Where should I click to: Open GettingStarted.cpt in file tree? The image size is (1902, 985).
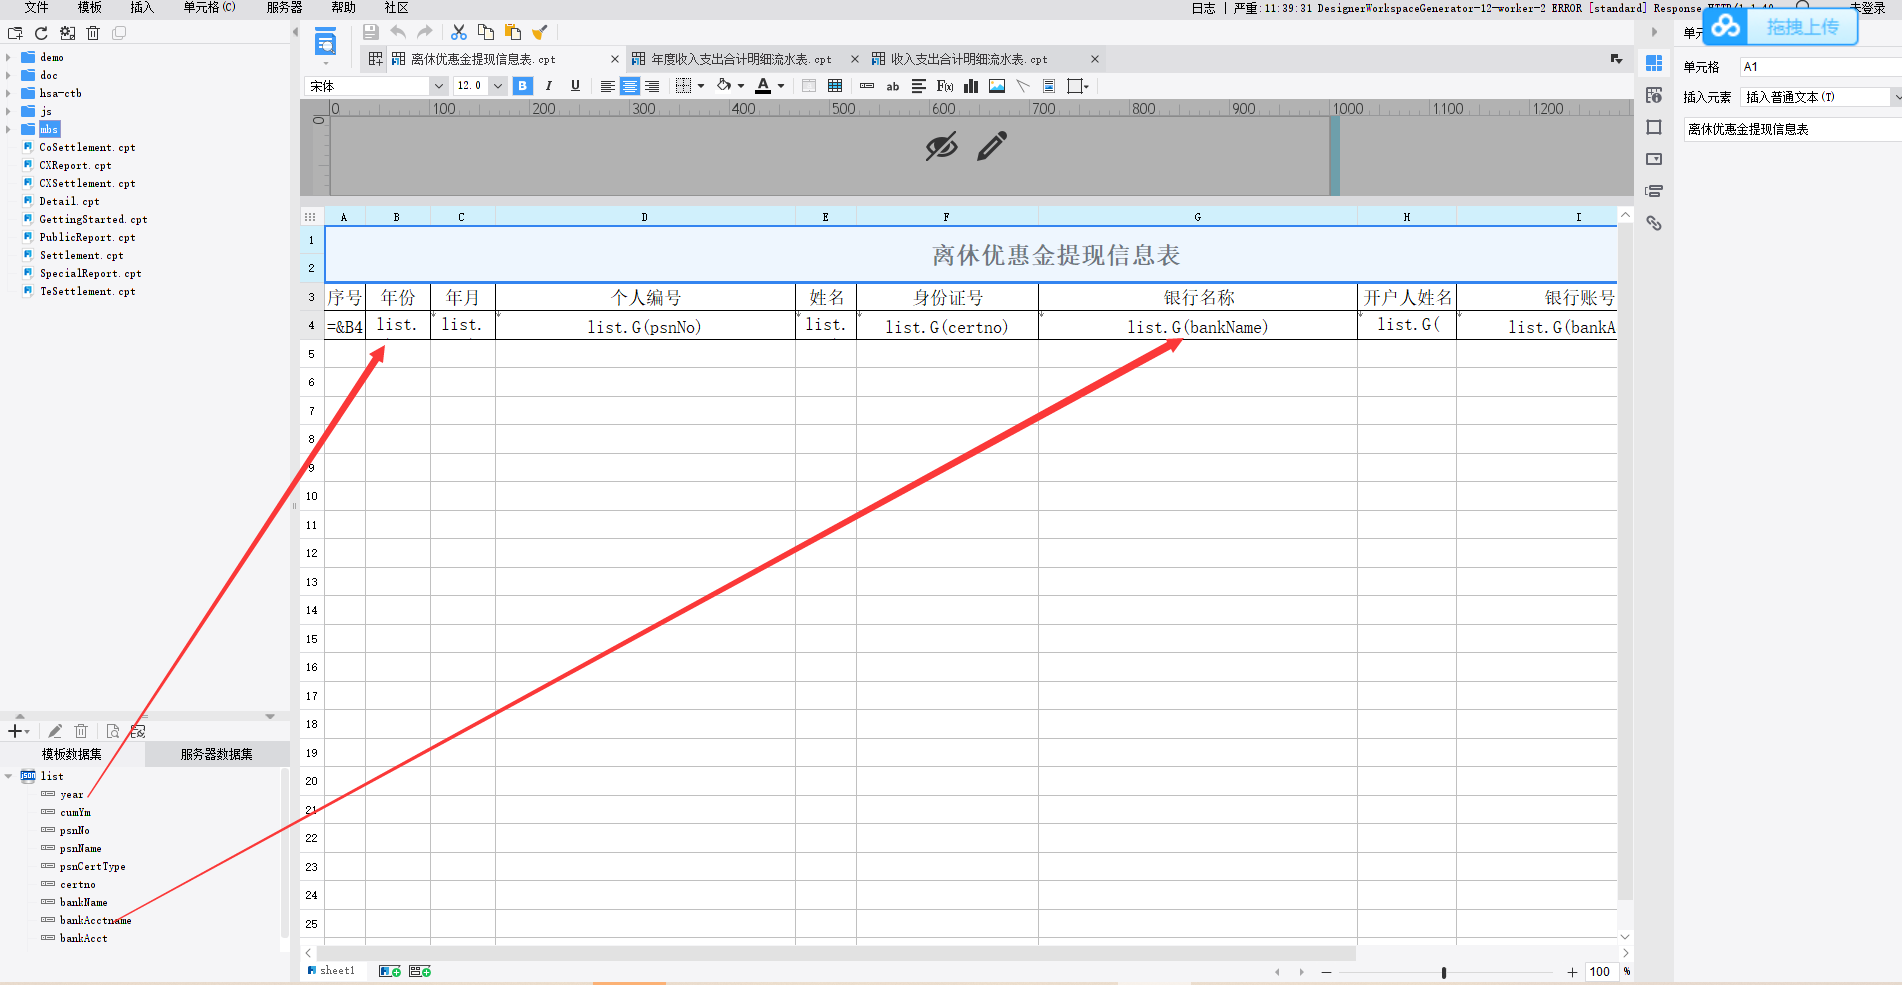pos(93,219)
